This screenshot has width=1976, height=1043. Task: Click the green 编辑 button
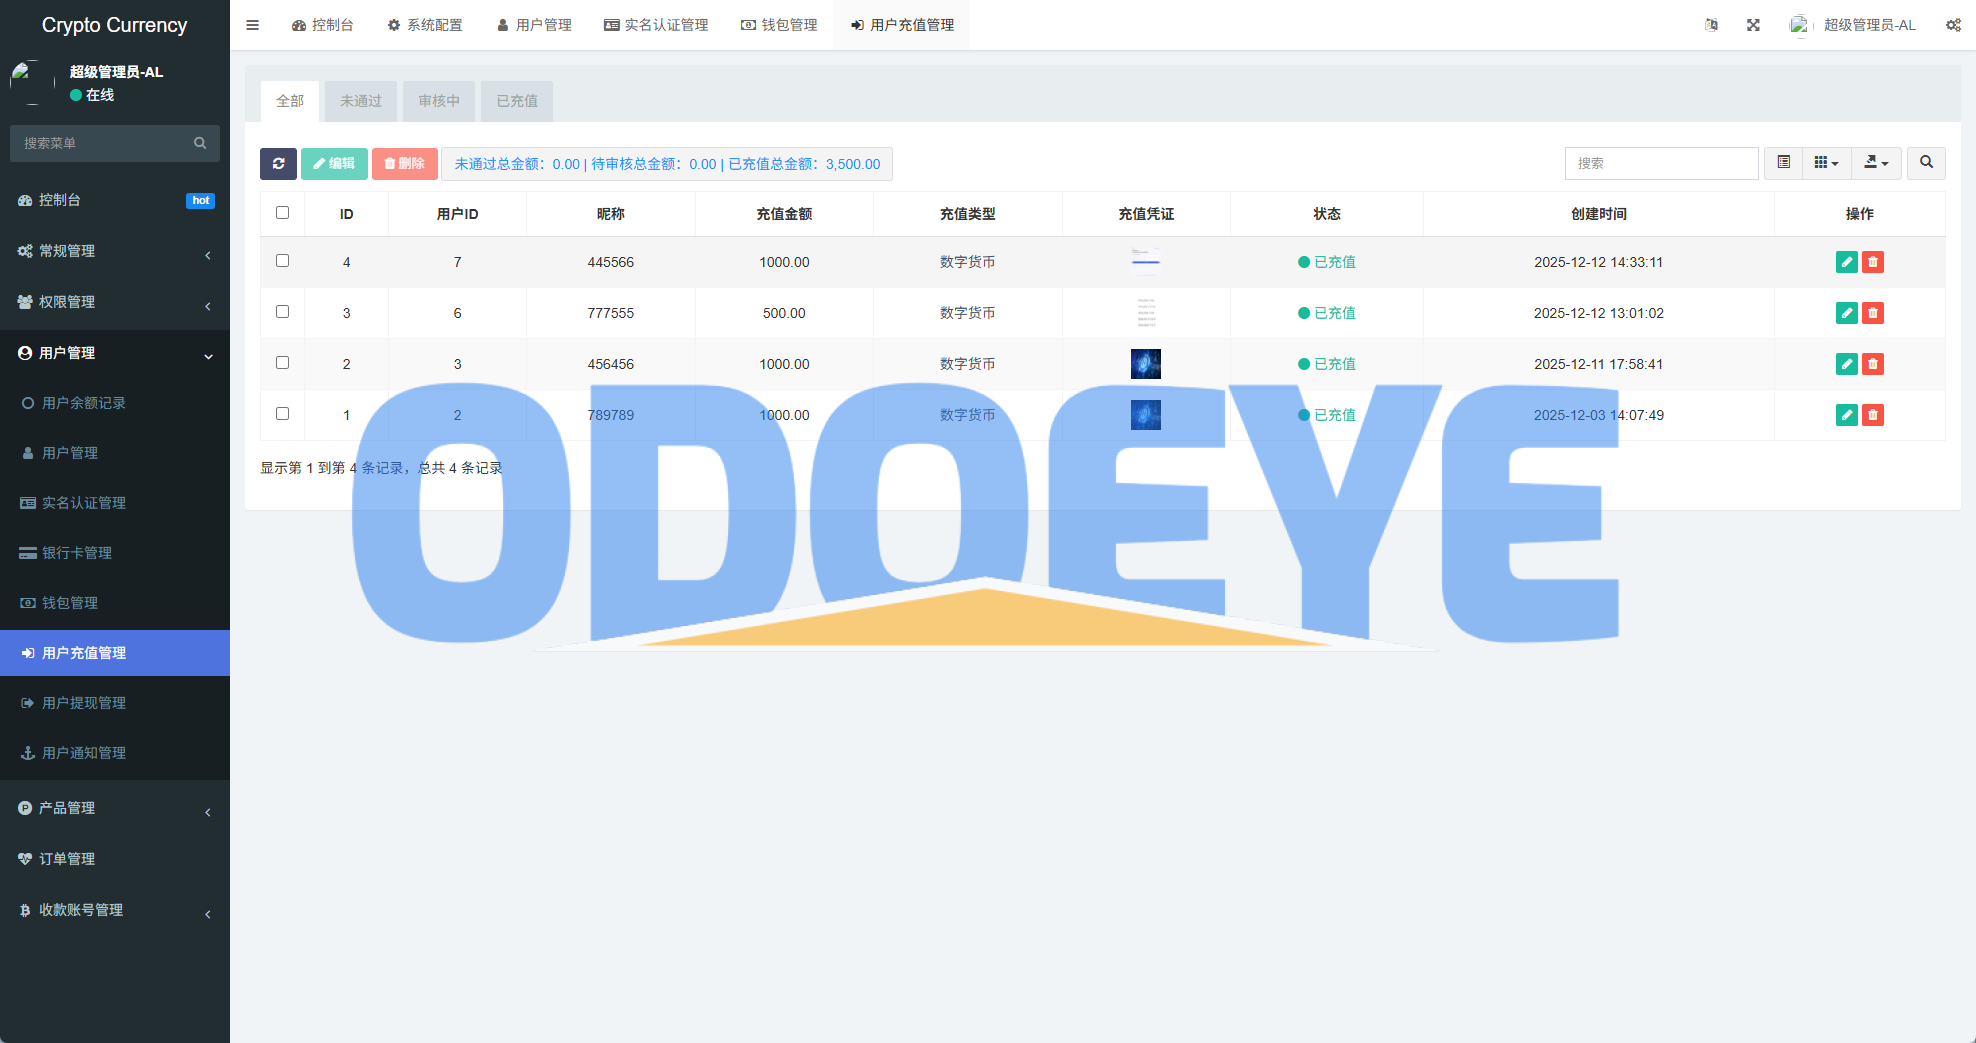[334, 164]
